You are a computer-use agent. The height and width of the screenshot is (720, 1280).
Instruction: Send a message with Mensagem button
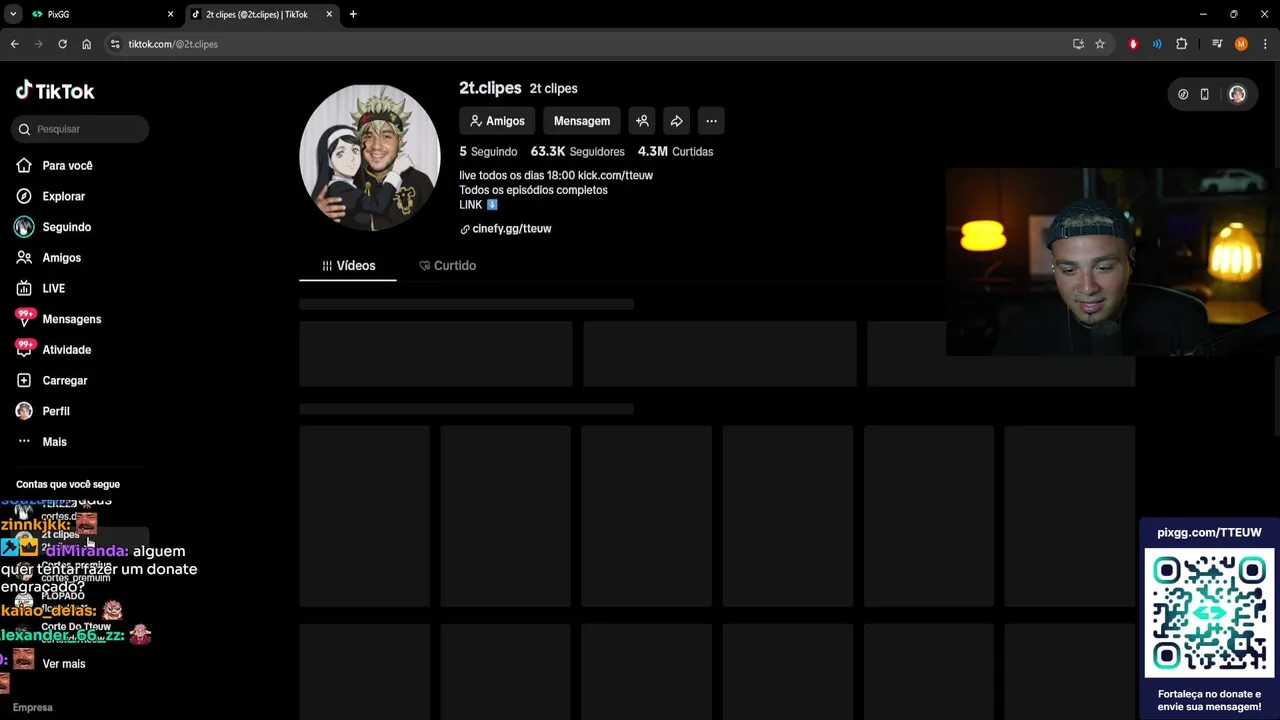pos(582,121)
